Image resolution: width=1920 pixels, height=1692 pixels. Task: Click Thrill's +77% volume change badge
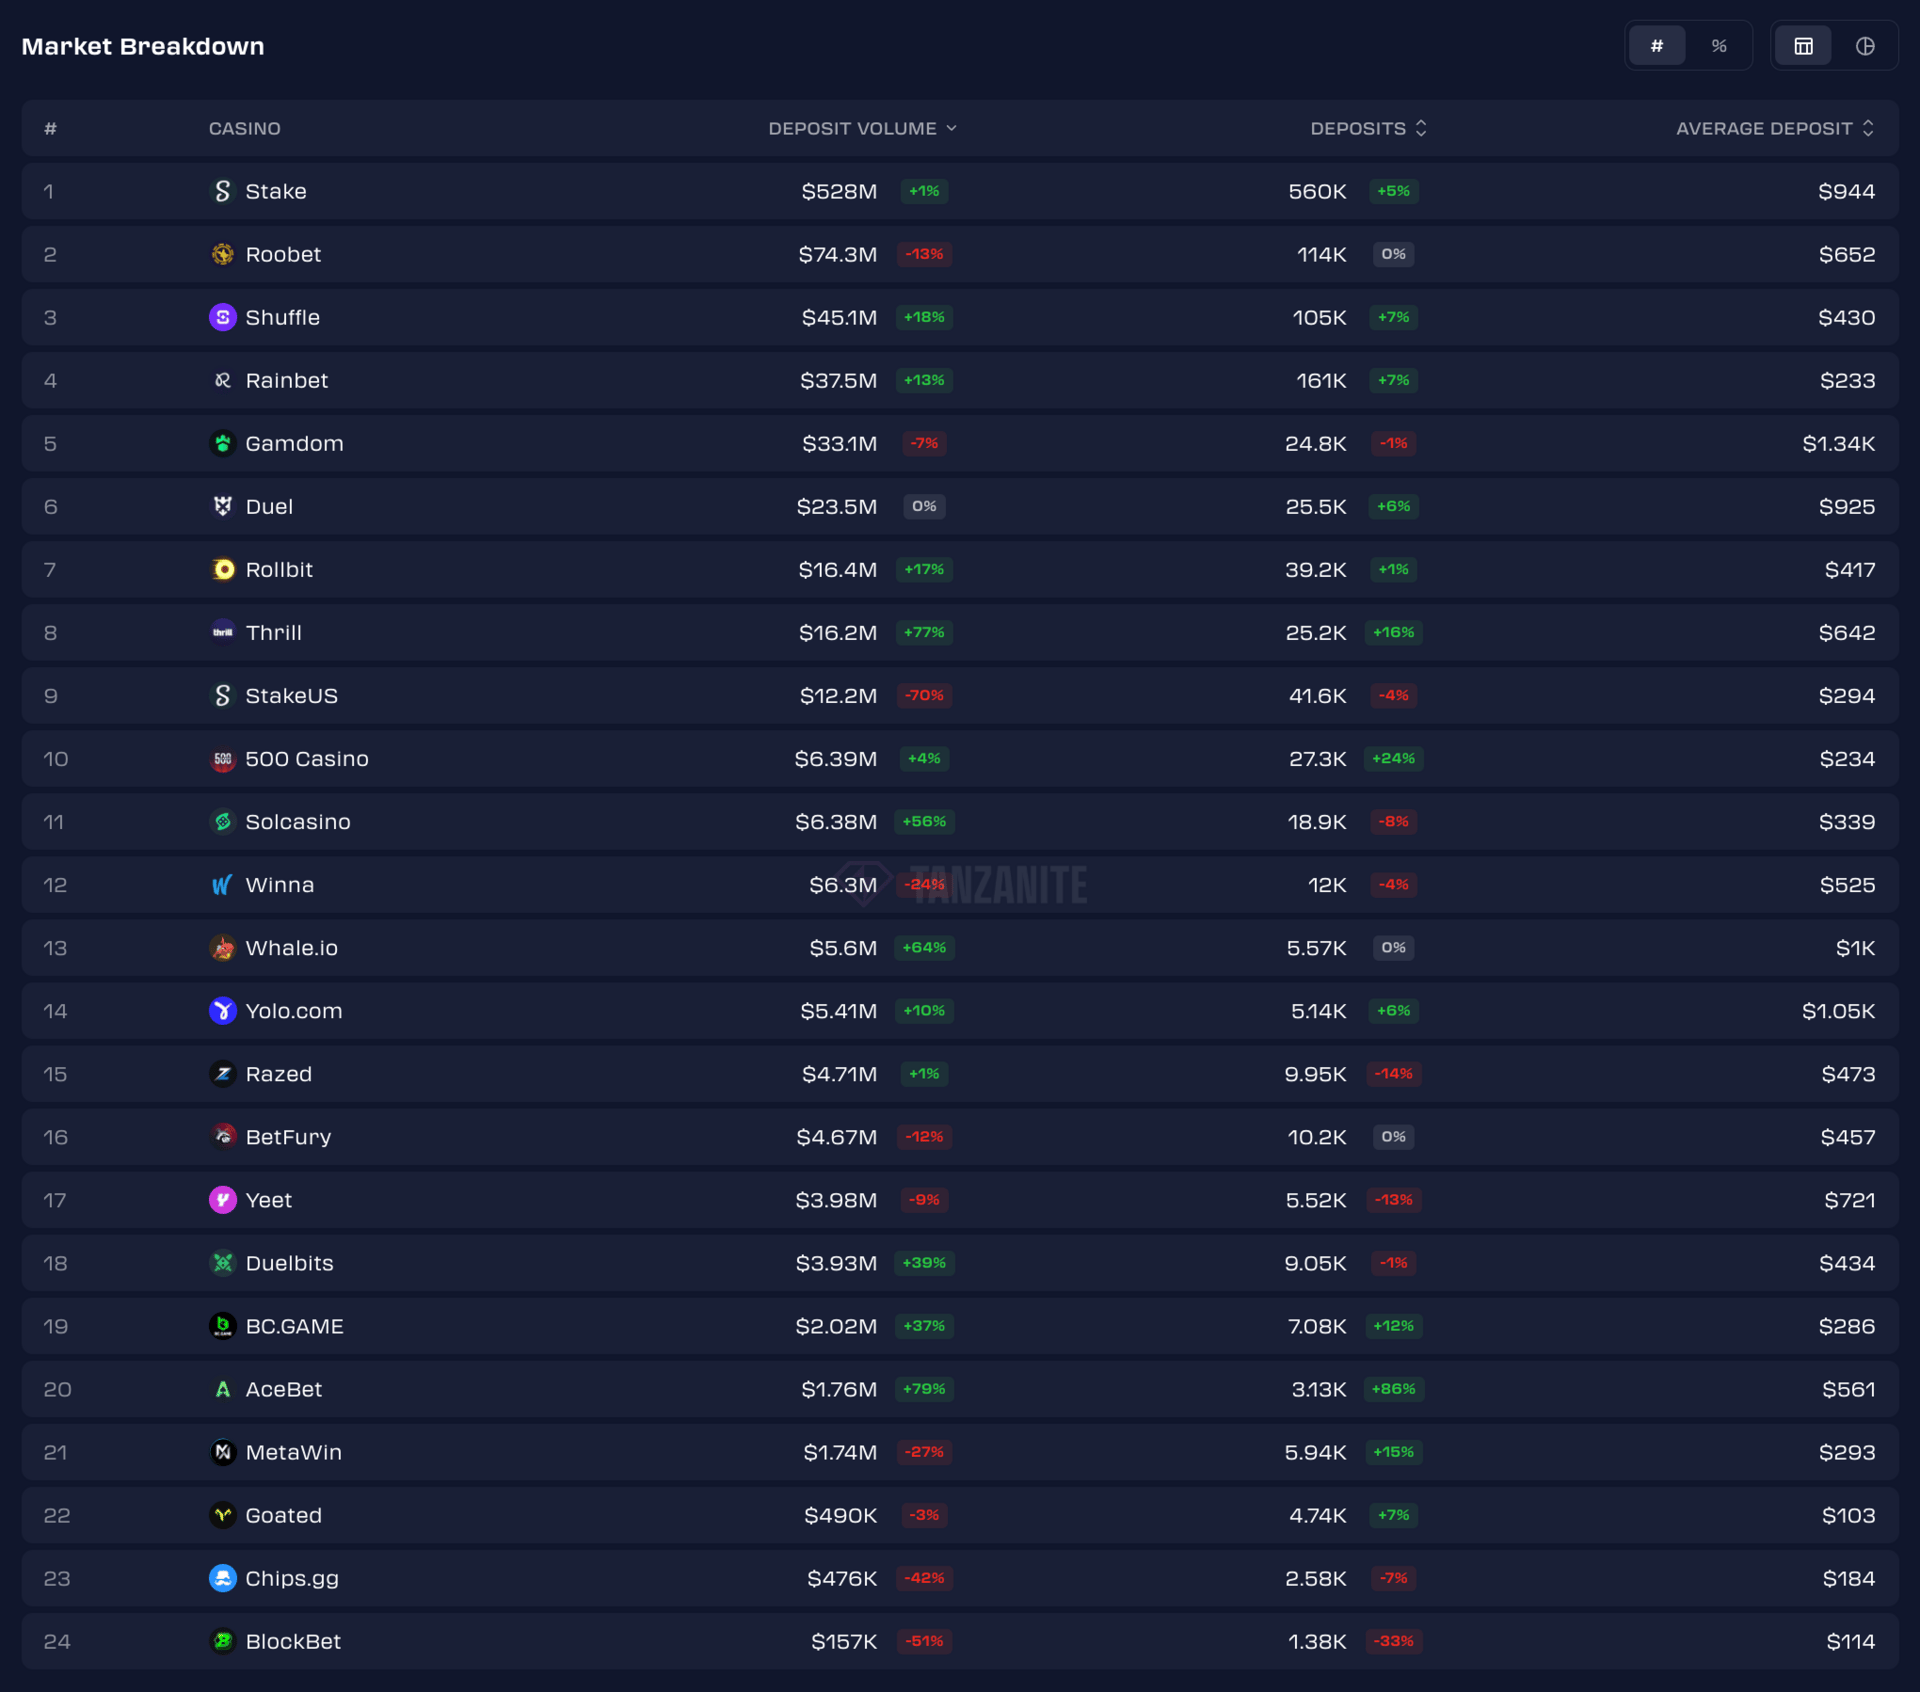click(x=924, y=632)
